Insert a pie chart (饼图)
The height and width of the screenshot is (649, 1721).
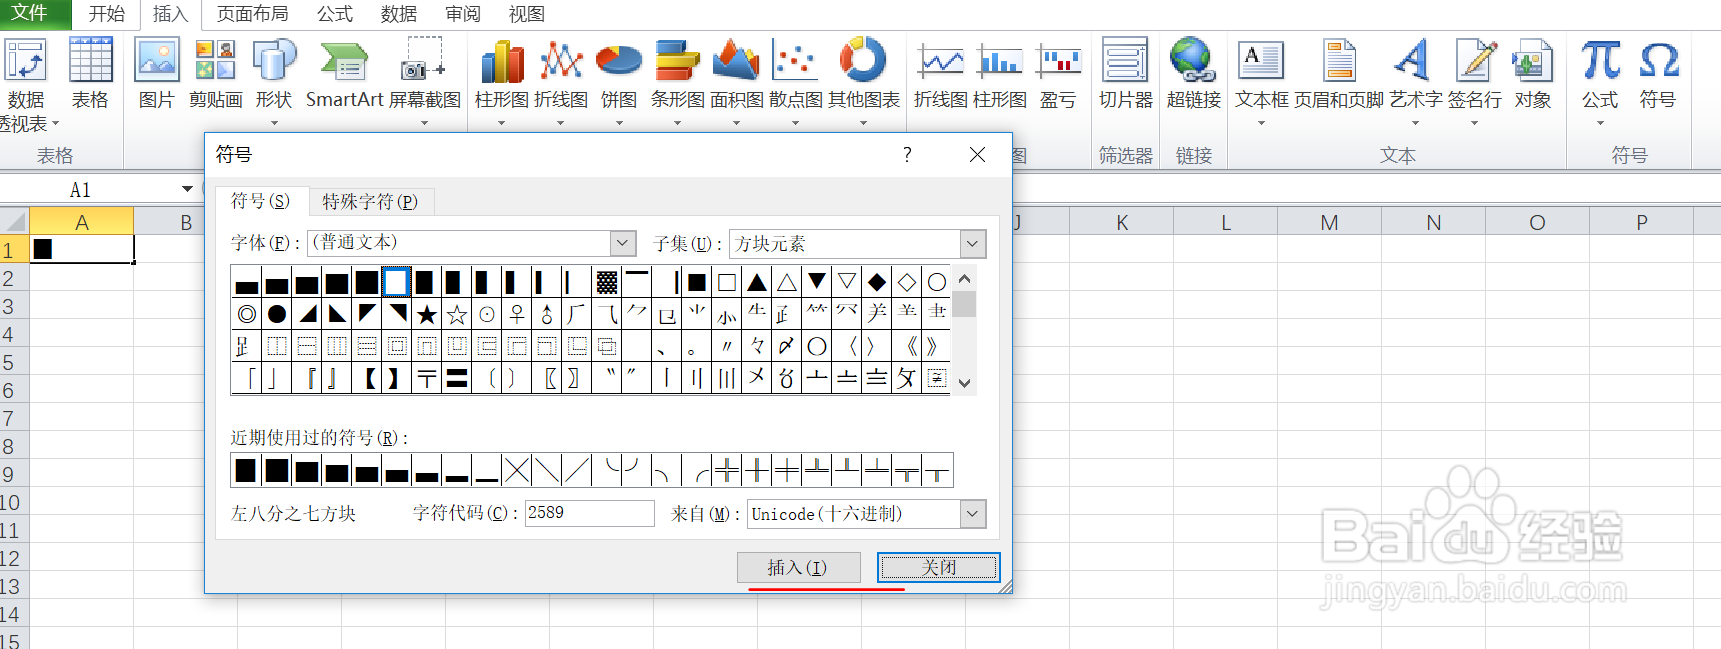pos(619,82)
